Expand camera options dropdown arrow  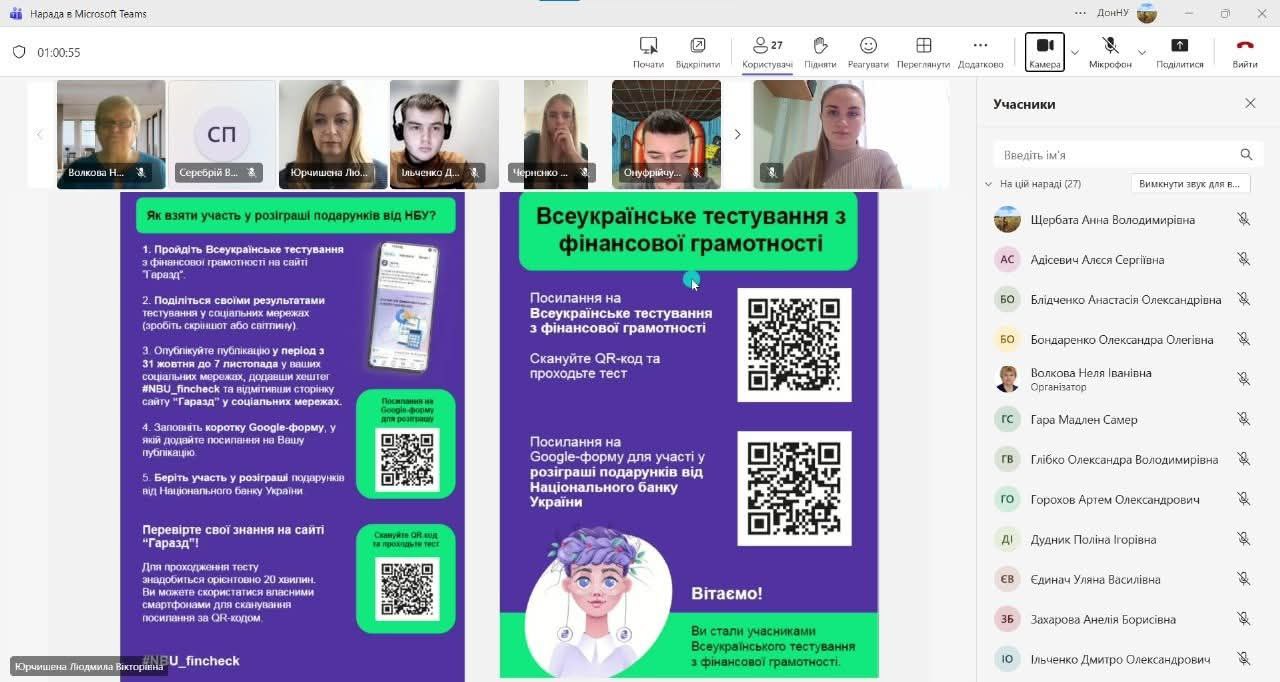tap(1075, 52)
